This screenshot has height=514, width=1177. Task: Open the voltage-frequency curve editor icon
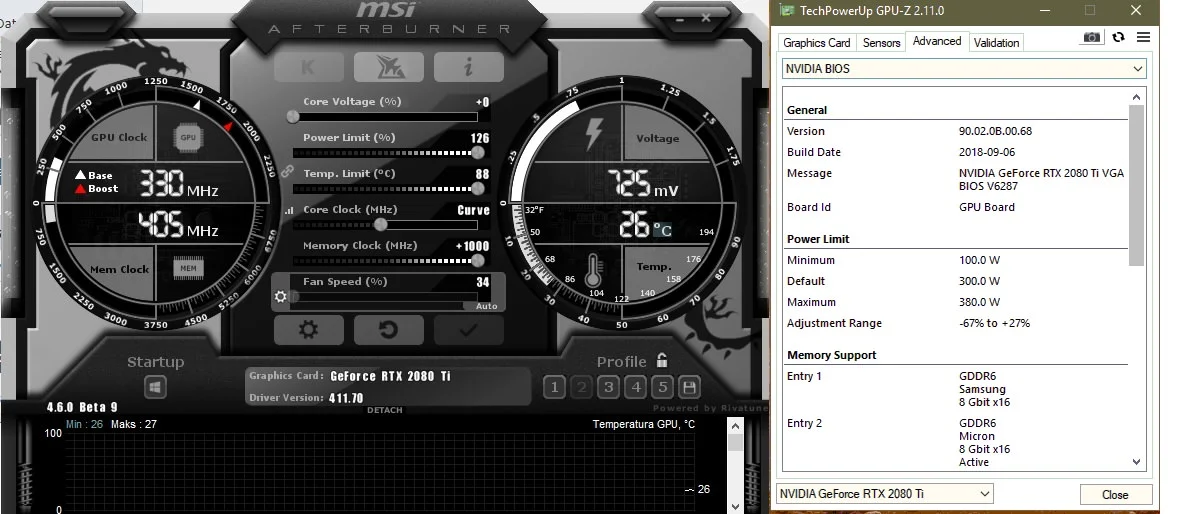coord(288,212)
